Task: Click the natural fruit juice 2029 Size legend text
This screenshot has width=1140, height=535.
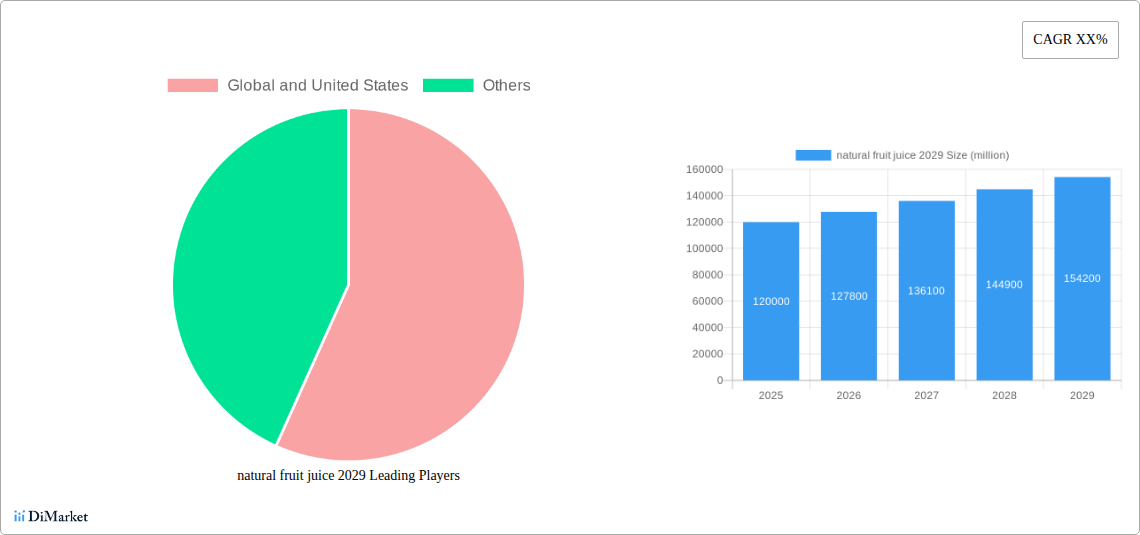Action: click(x=922, y=155)
